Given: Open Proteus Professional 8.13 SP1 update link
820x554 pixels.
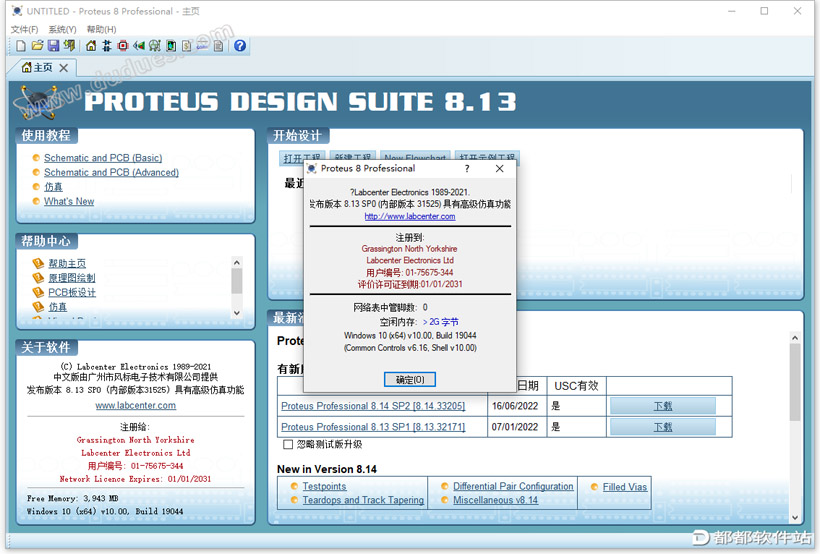Looking at the screenshot, I should click(373, 427).
